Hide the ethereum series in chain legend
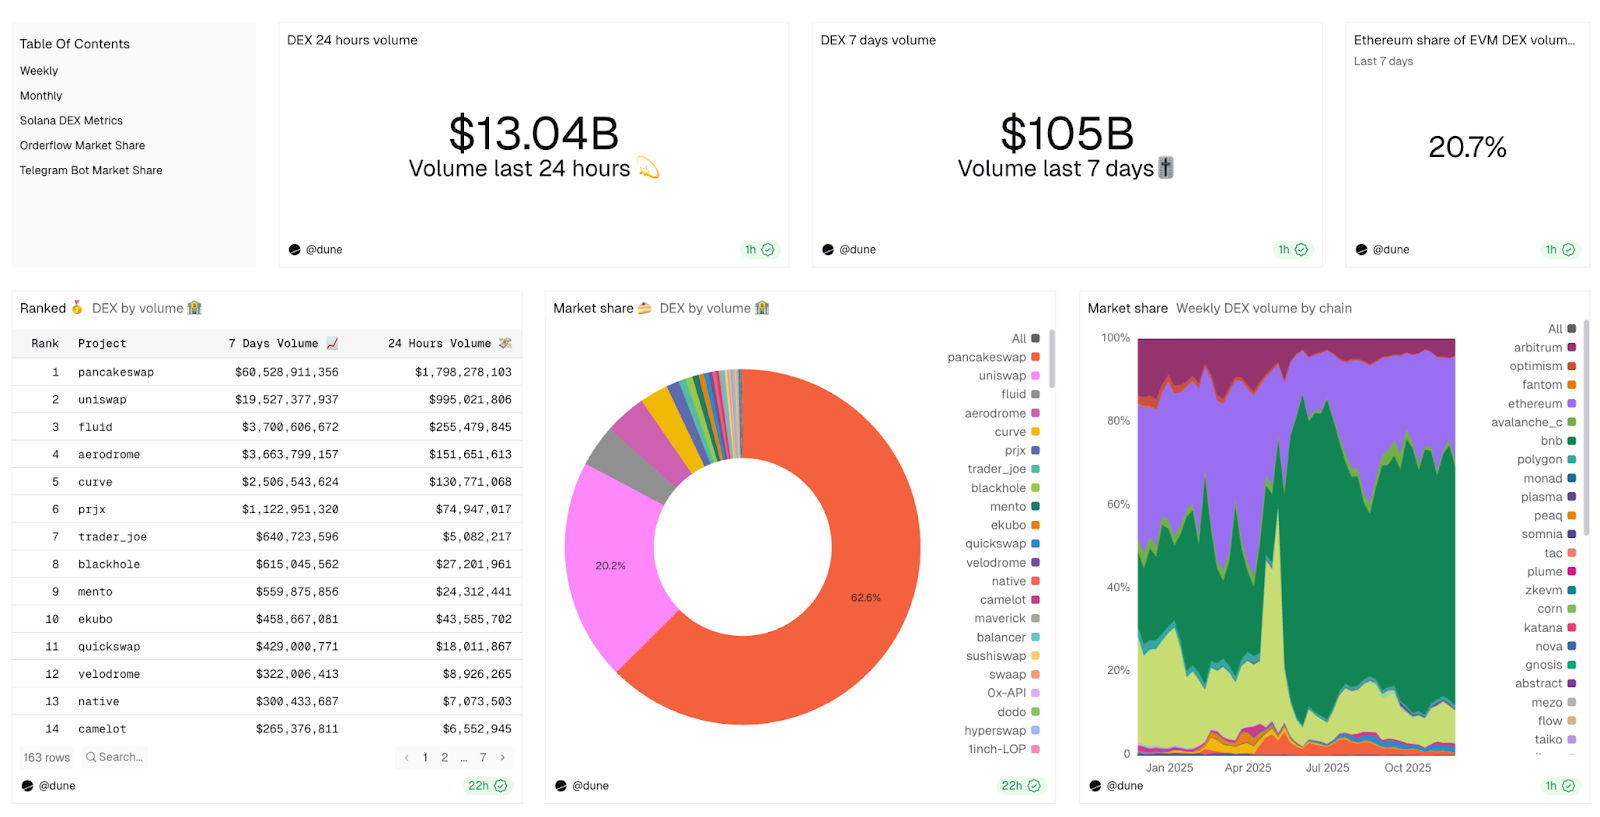Image resolution: width=1600 pixels, height=817 pixels. pyautogui.click(x=1534, y=404)
